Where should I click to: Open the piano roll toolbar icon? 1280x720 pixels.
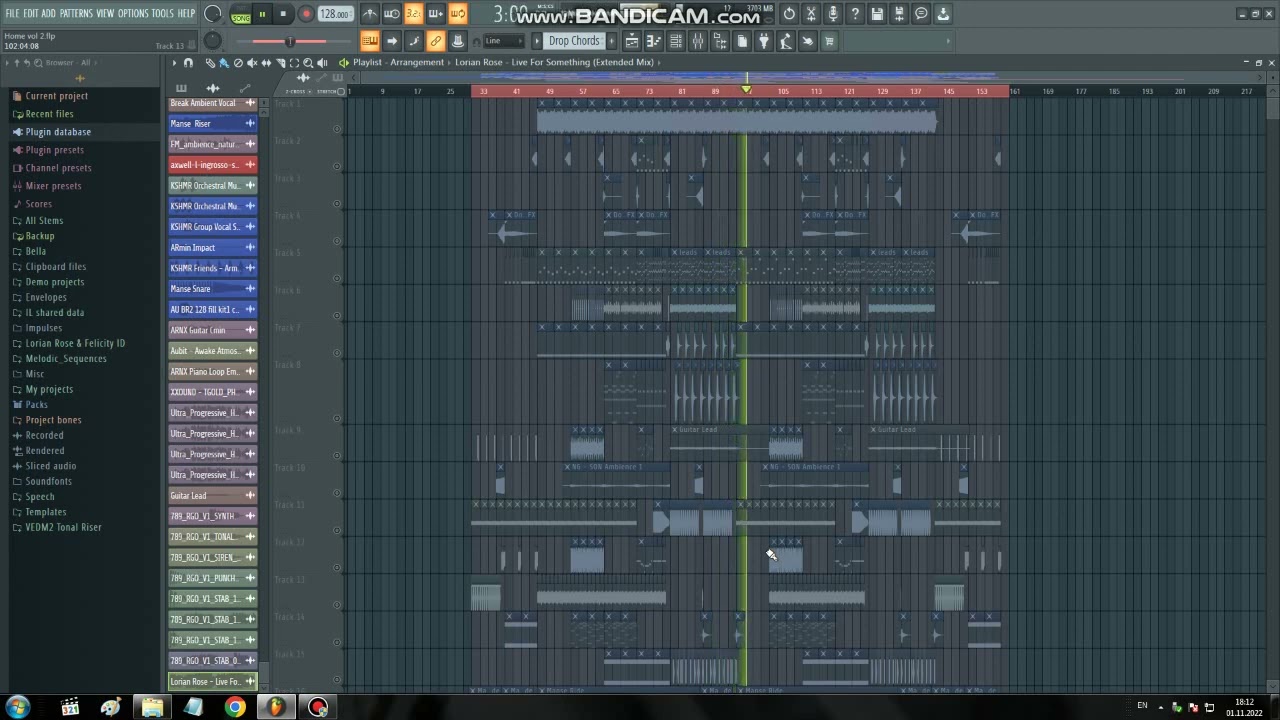click(654, 41)
